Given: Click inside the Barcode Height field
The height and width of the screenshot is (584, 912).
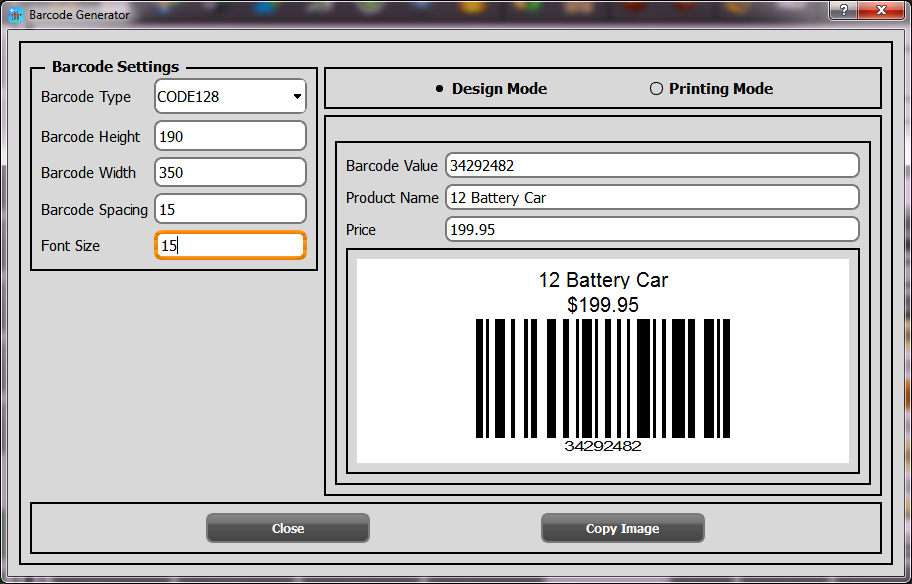Looking at the screenshot, I should tap(229, 136).
